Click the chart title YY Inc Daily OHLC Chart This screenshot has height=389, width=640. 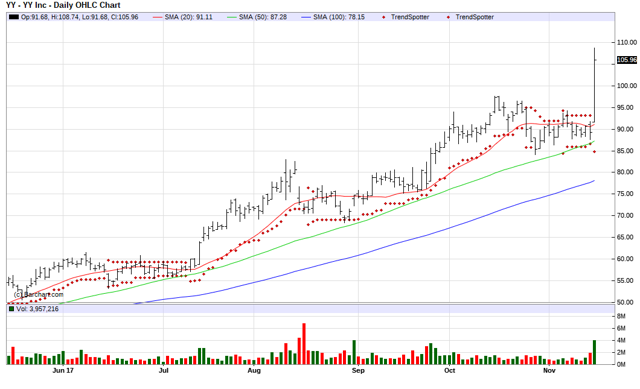(63, 5)
